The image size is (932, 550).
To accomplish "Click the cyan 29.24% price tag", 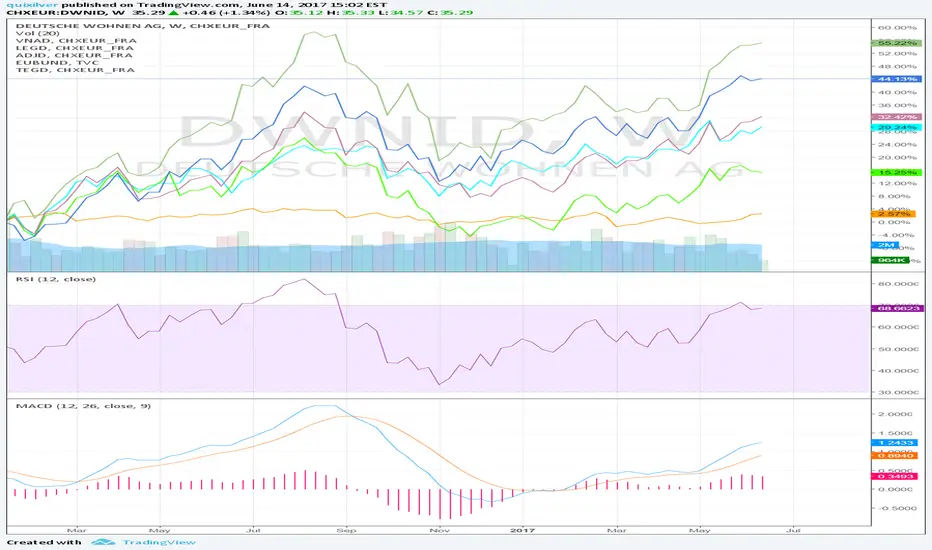I will pyautogui.click(x=896, y=127).
